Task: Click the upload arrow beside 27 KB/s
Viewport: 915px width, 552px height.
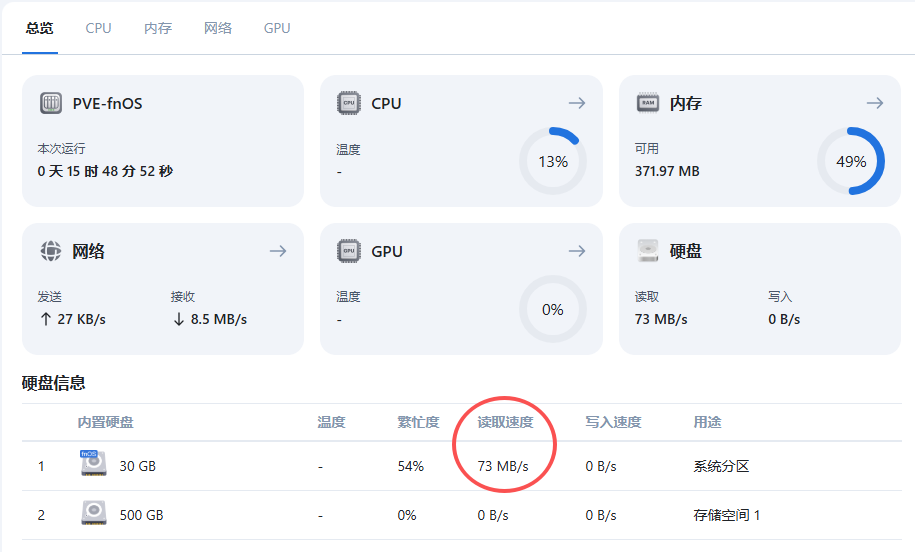Action: click(x=46, y=319)
